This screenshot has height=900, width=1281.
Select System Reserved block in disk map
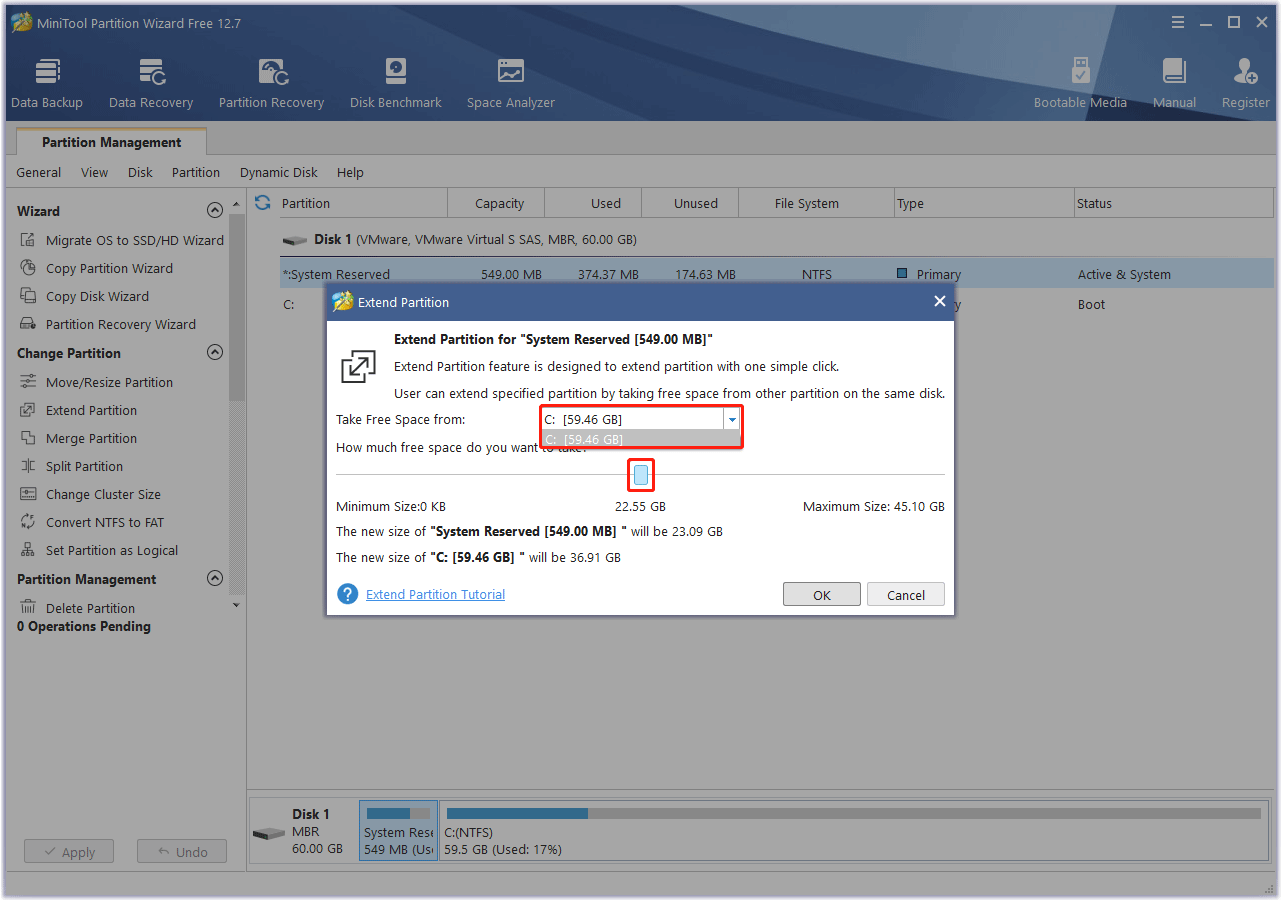399,832
